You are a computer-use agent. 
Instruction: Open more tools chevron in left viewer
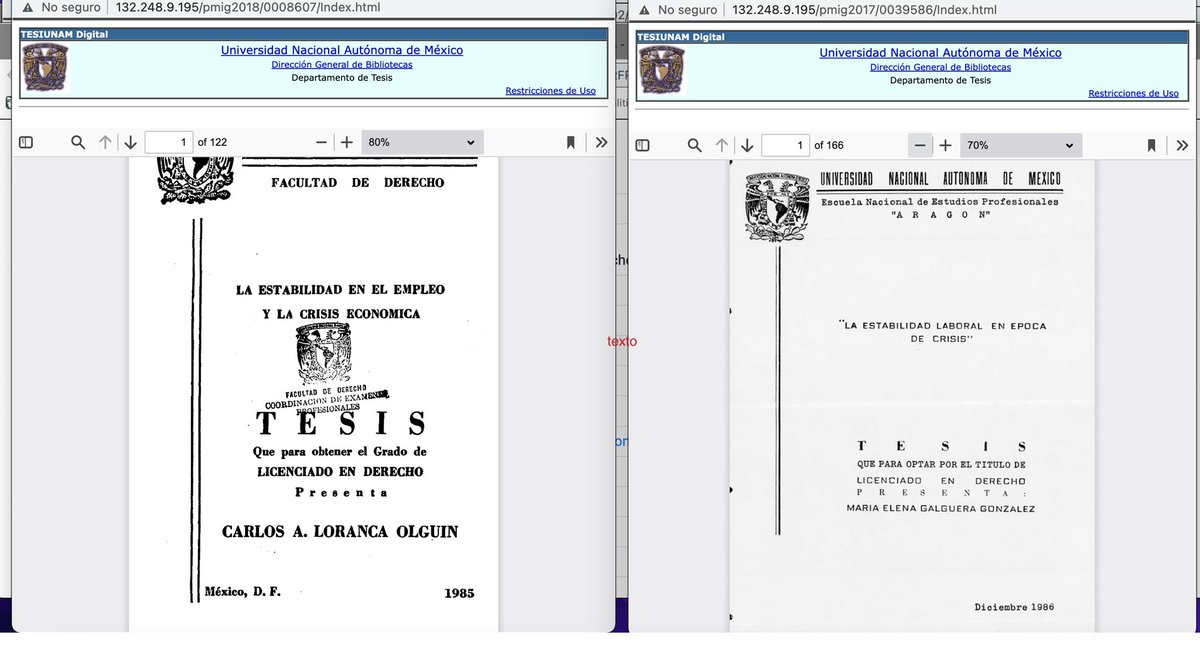pyautogui.click(x=601, y=142)
